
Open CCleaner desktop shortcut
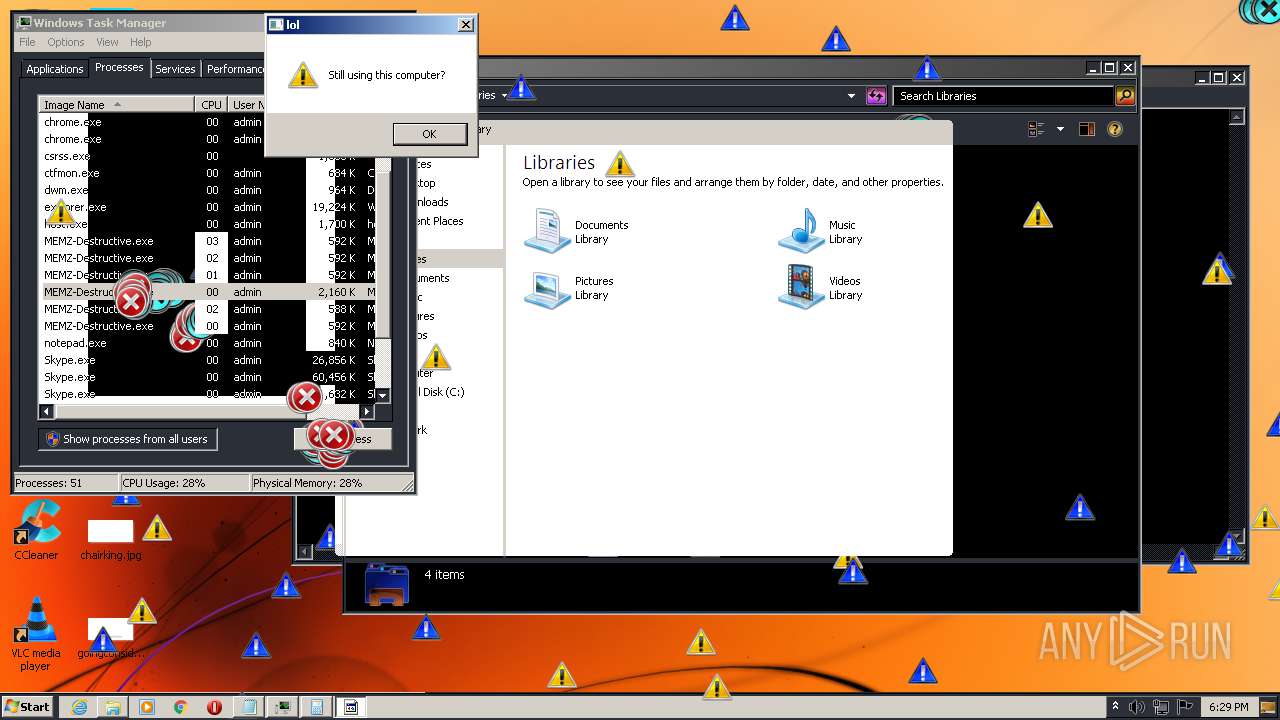36,531
